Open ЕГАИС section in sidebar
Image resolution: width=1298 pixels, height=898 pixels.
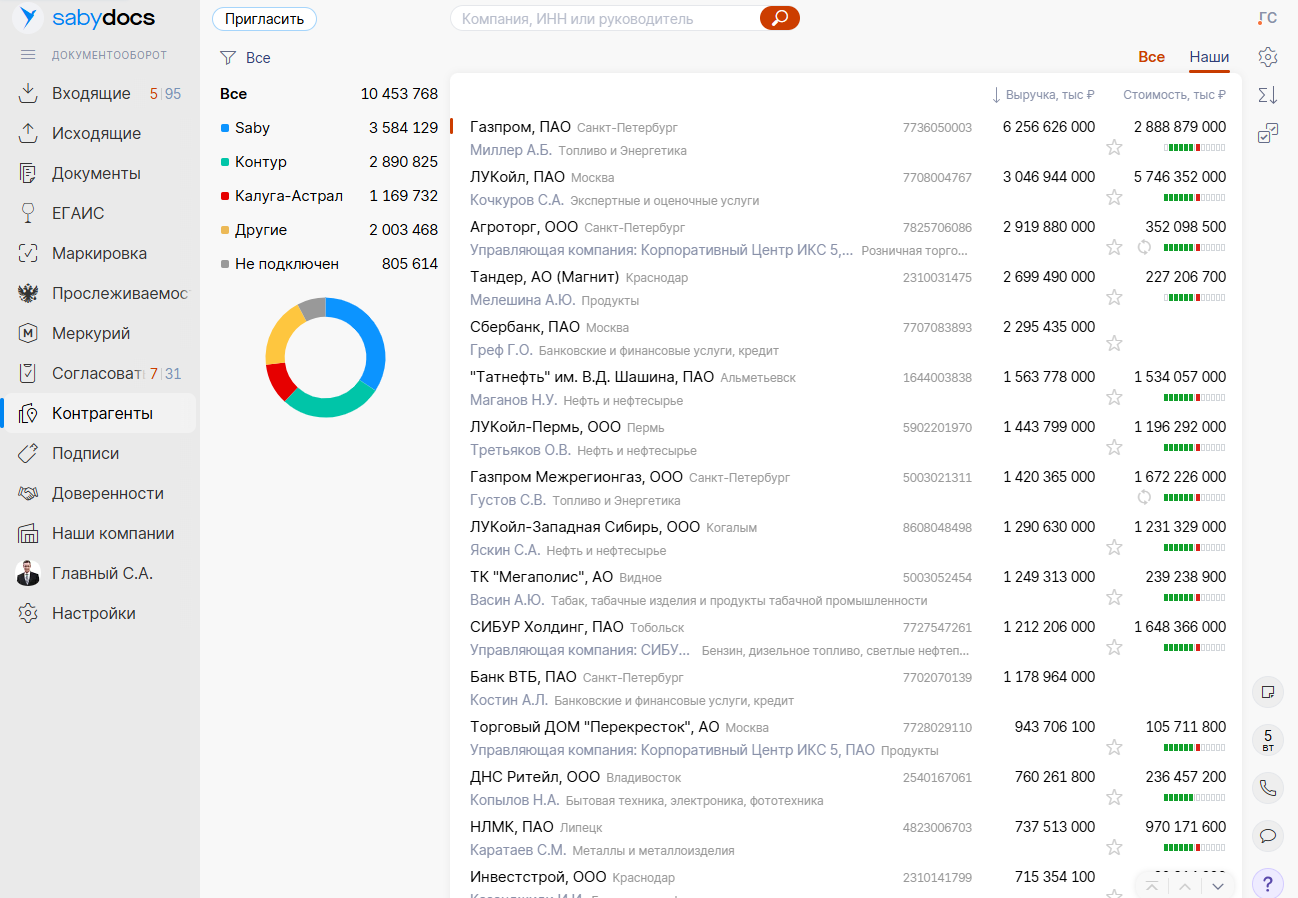(78, 213)
